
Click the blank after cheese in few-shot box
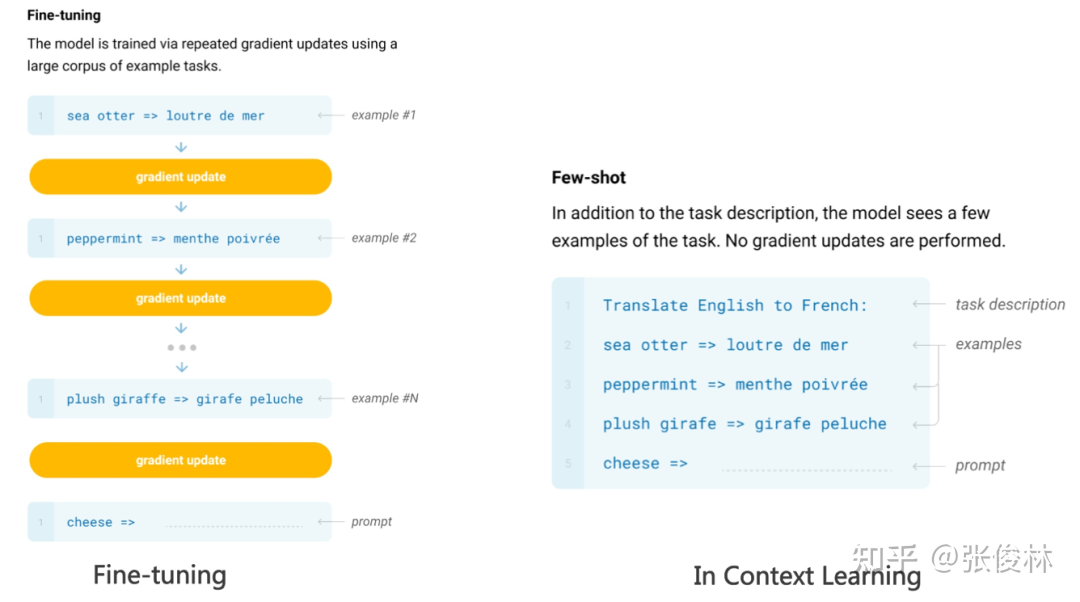(805, 466)
